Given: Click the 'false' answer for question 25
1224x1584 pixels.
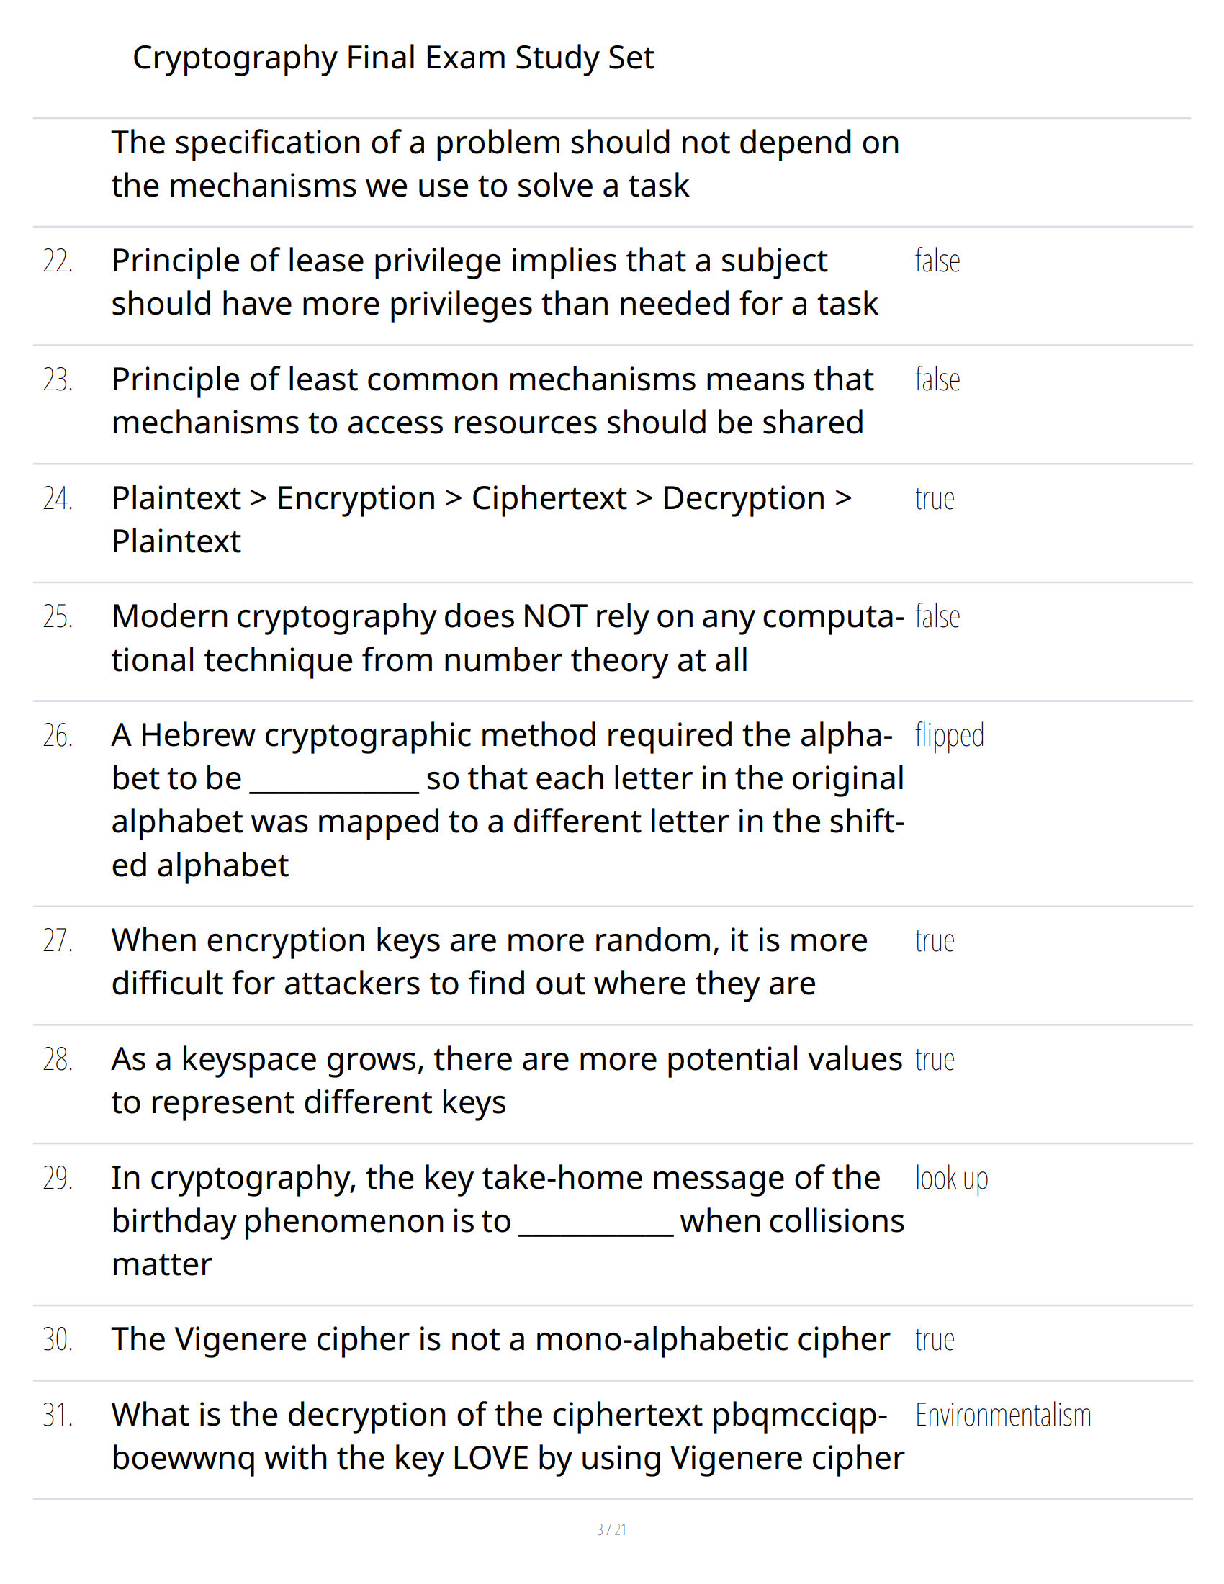Looking at the screenshot, I should click(937, 617).
